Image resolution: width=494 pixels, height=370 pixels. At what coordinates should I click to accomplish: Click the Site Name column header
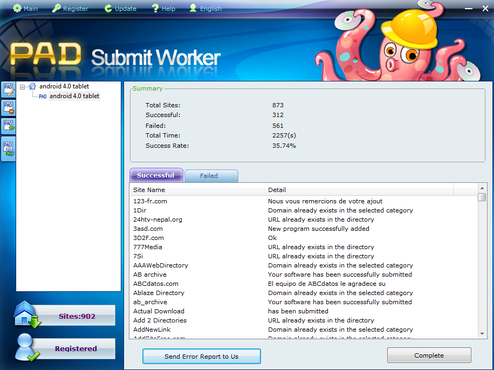point(198,190)
